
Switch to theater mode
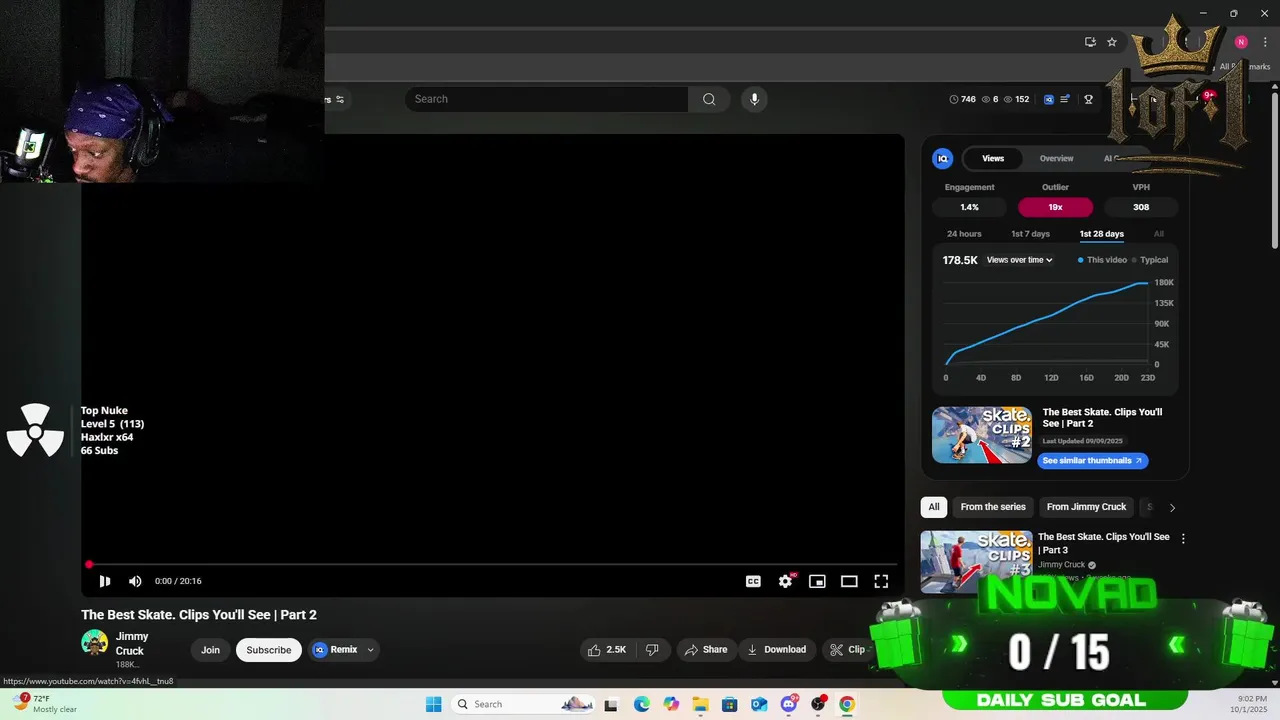tap(849, 581)
